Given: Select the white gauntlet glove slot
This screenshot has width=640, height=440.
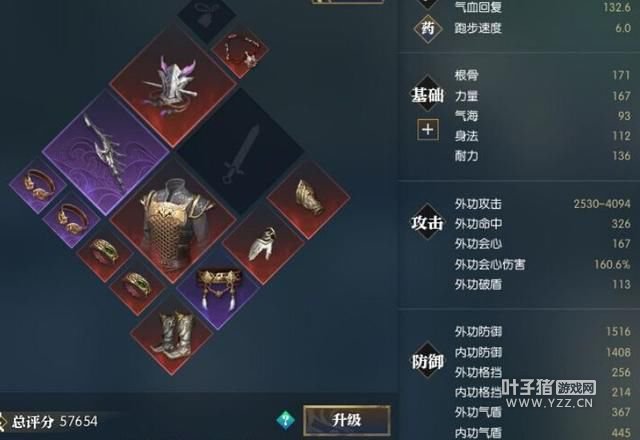Looking at the screenshot, I should tap(263, 244).
